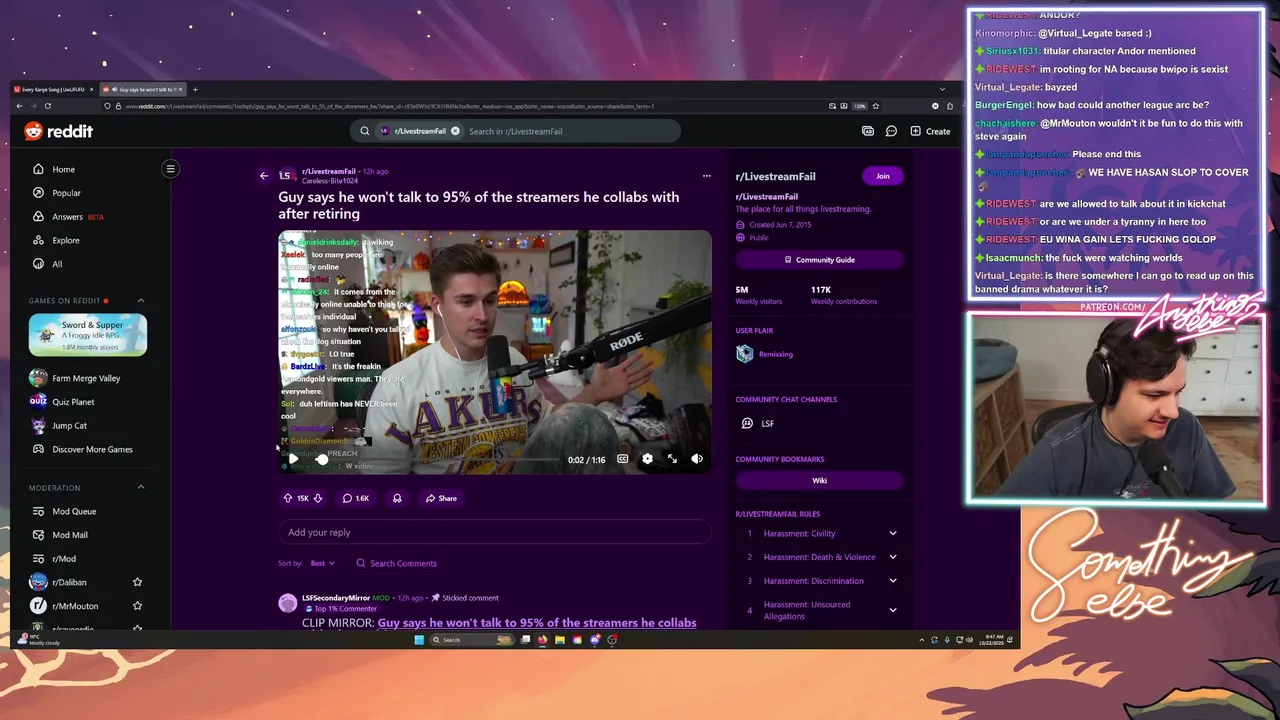This screenshot has width=1280, height=720.
Task: Open the Community Guide
Action: coord(819,260)
